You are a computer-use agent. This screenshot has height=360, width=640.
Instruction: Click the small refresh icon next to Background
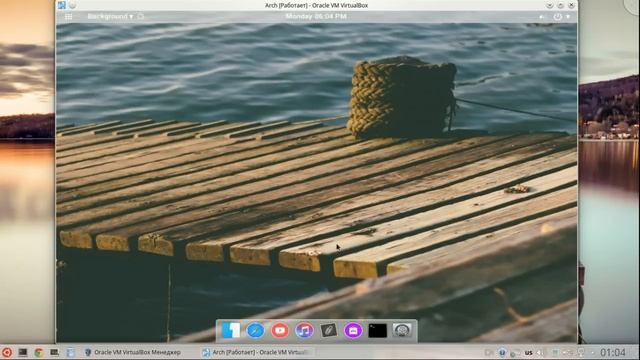141,16
